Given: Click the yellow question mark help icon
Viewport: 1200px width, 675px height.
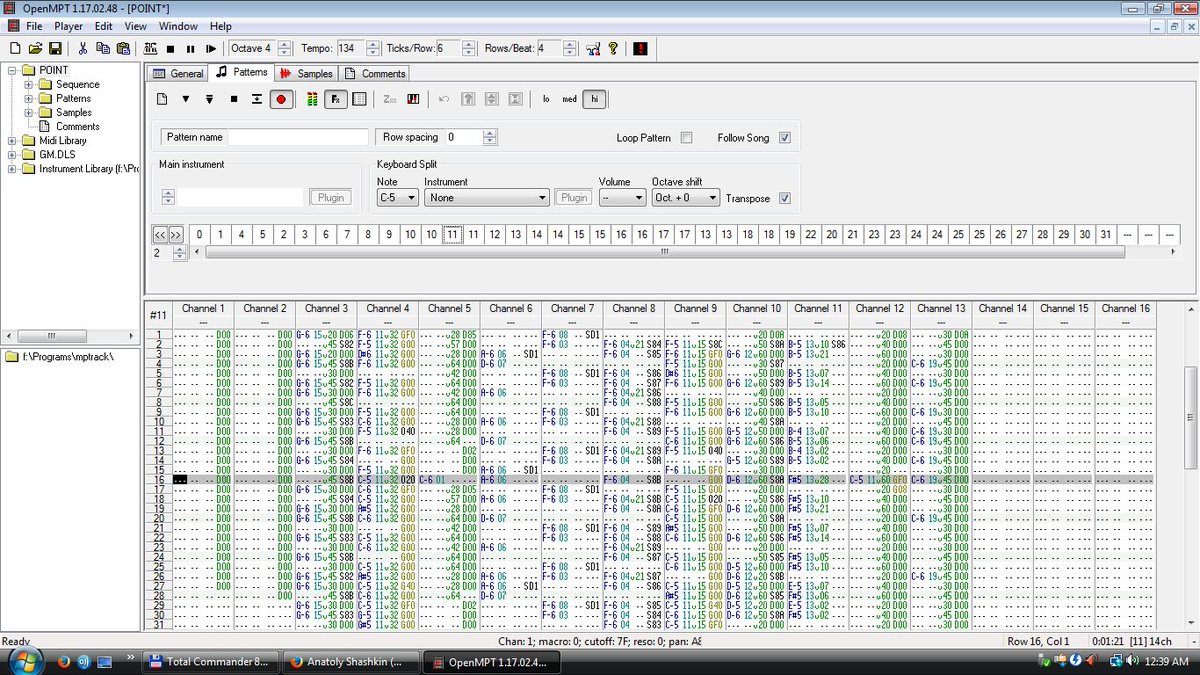Looking at the screenshot, I should [x=613, y=48].
